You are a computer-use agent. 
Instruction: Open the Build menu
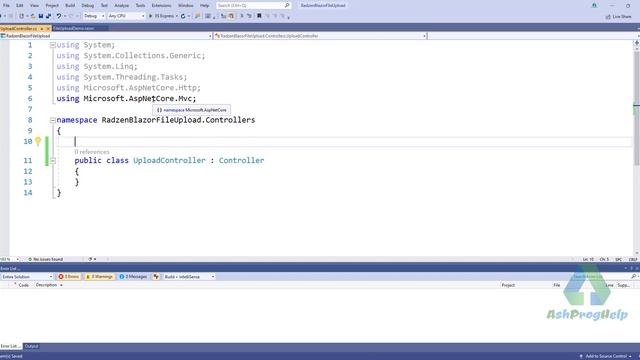[70, 5]
